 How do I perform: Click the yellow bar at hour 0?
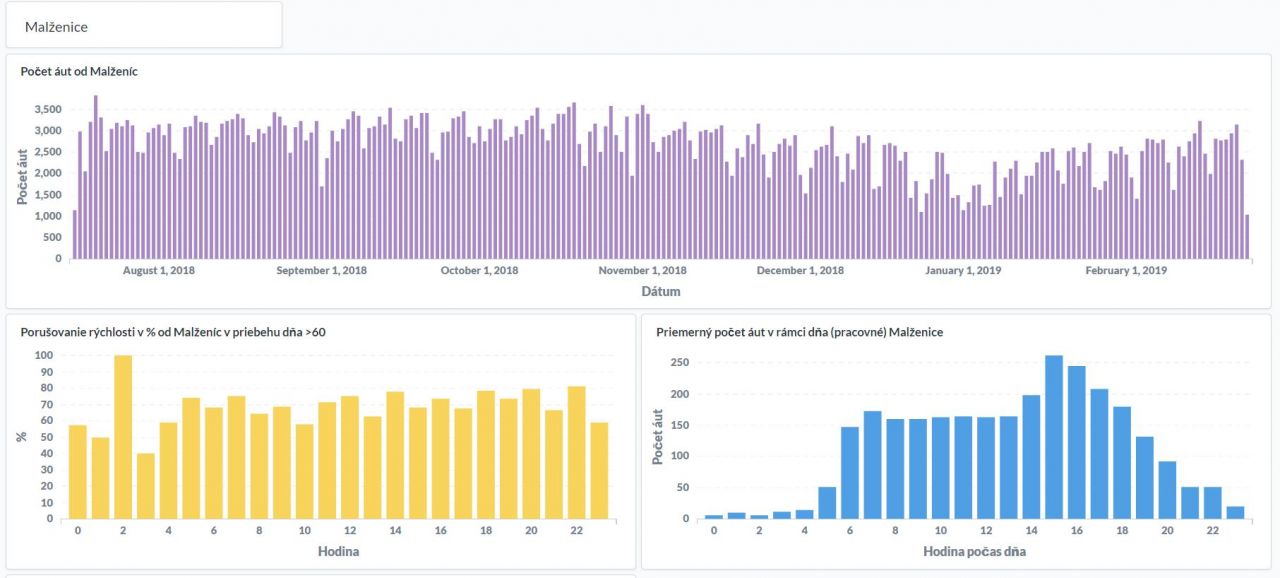point(78,472)
